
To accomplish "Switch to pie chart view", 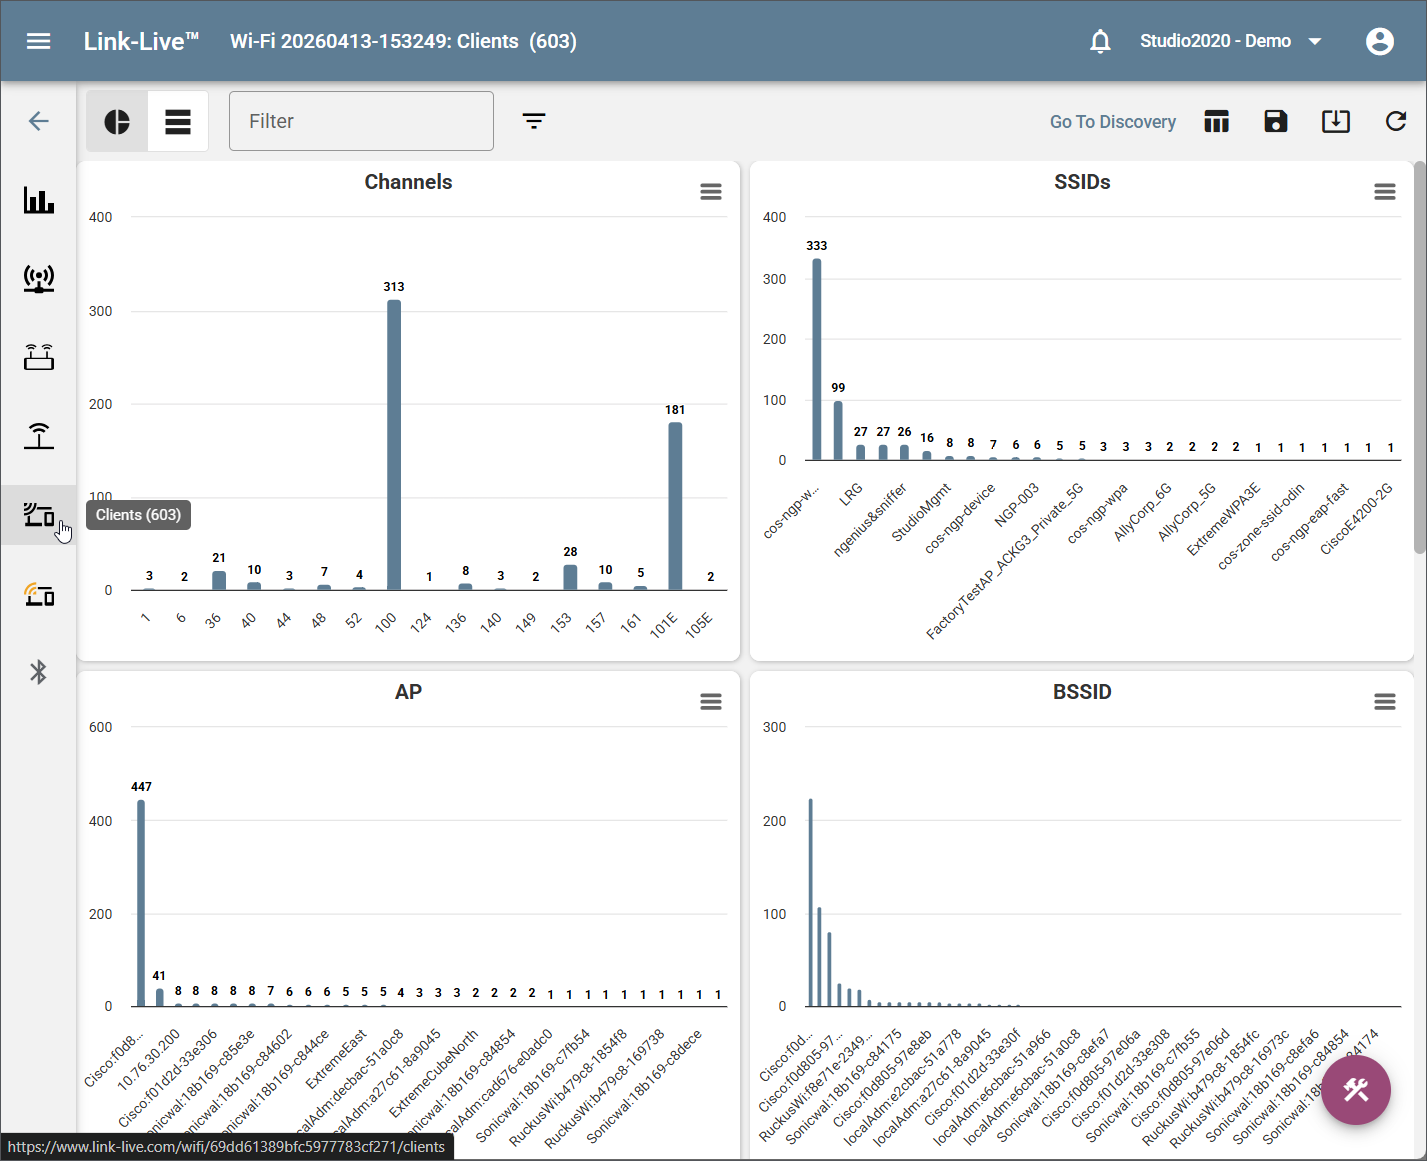I will click(117, 121).
